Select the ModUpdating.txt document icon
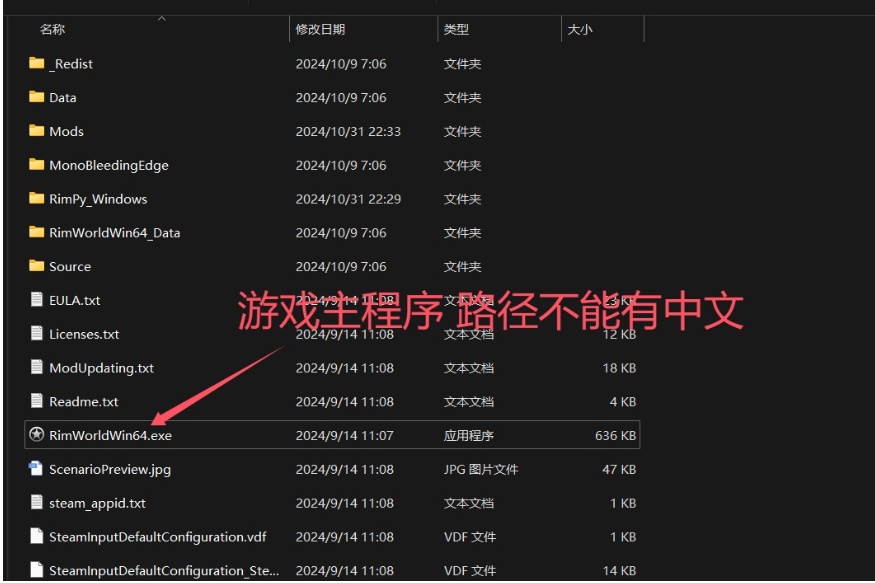This screenshot has width=875, height=583. click(36, 367)
